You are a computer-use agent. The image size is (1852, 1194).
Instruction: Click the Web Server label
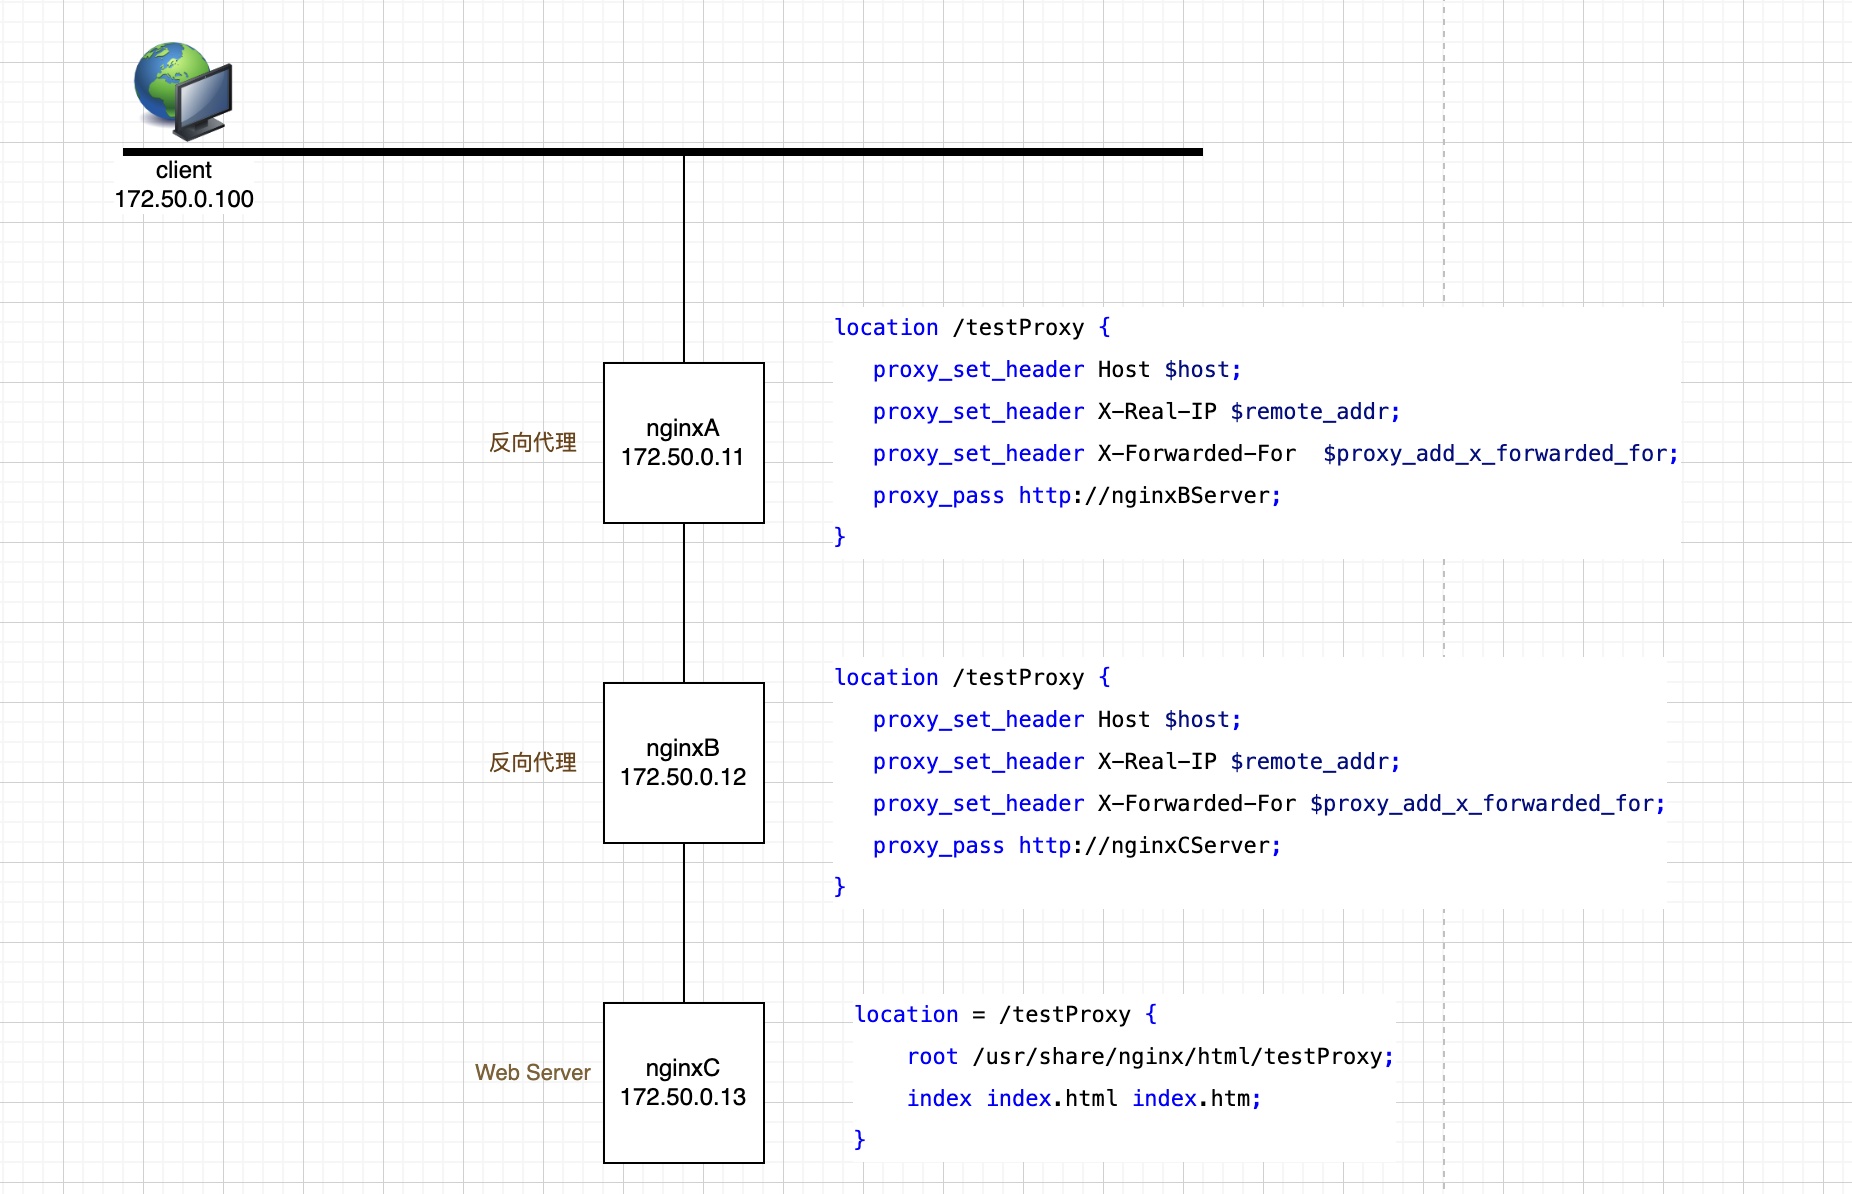533,1072
